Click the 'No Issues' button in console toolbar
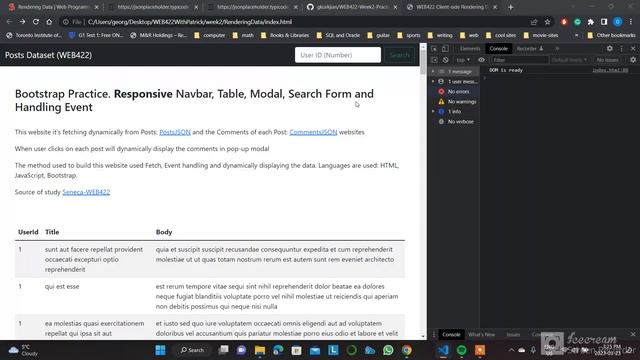Viewport: 640px width, 360px height. tap(607, 60)
